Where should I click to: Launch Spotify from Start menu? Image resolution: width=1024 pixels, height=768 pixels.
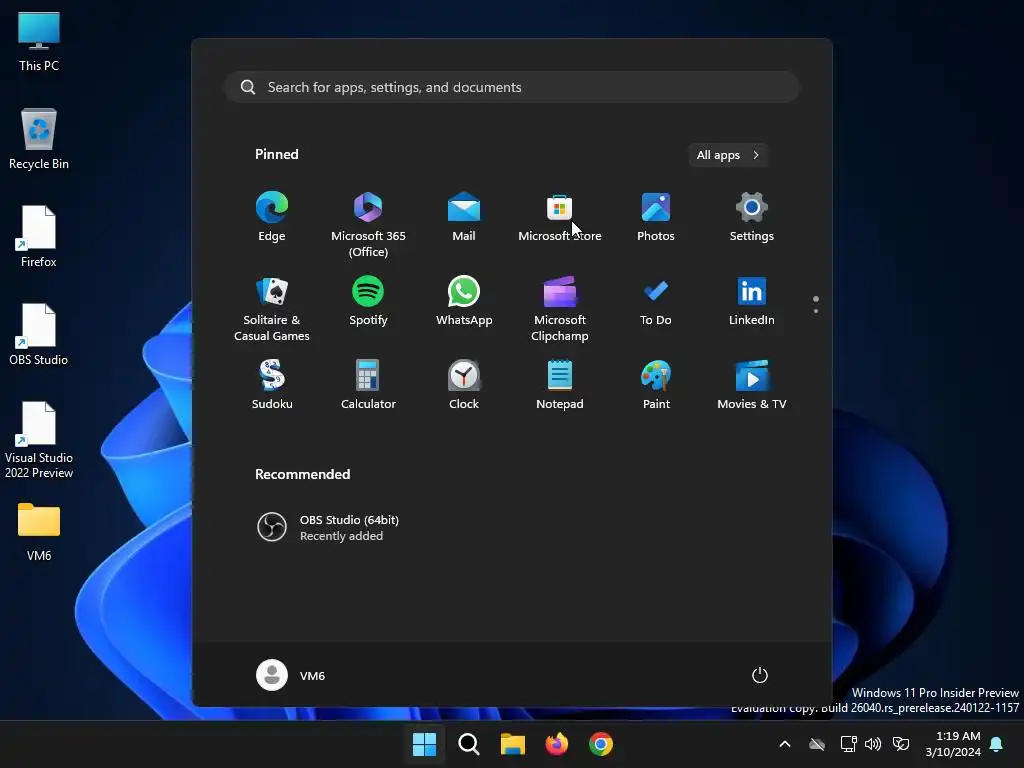(368, 301)
